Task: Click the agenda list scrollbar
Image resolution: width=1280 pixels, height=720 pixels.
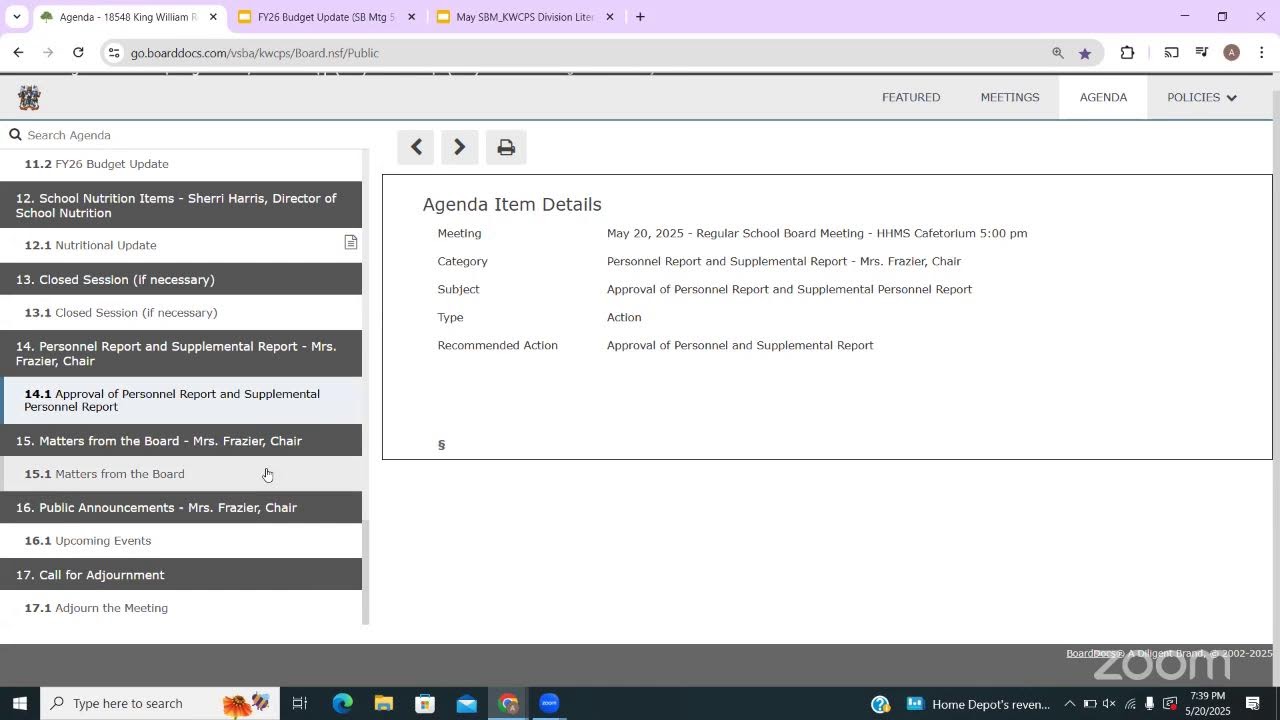Action: coord(365,573)
